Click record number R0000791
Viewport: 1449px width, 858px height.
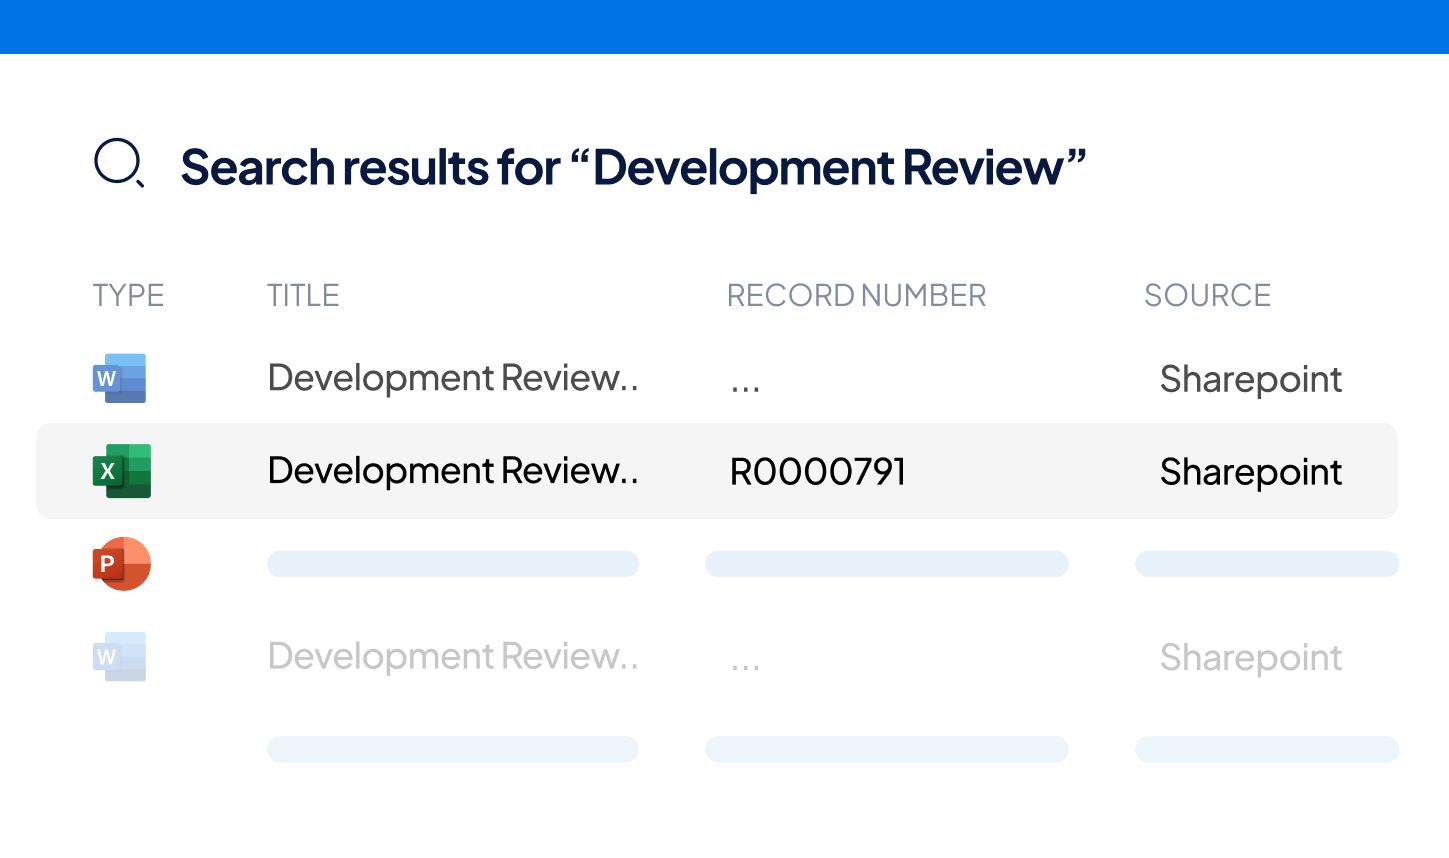(x=818, y=472)
